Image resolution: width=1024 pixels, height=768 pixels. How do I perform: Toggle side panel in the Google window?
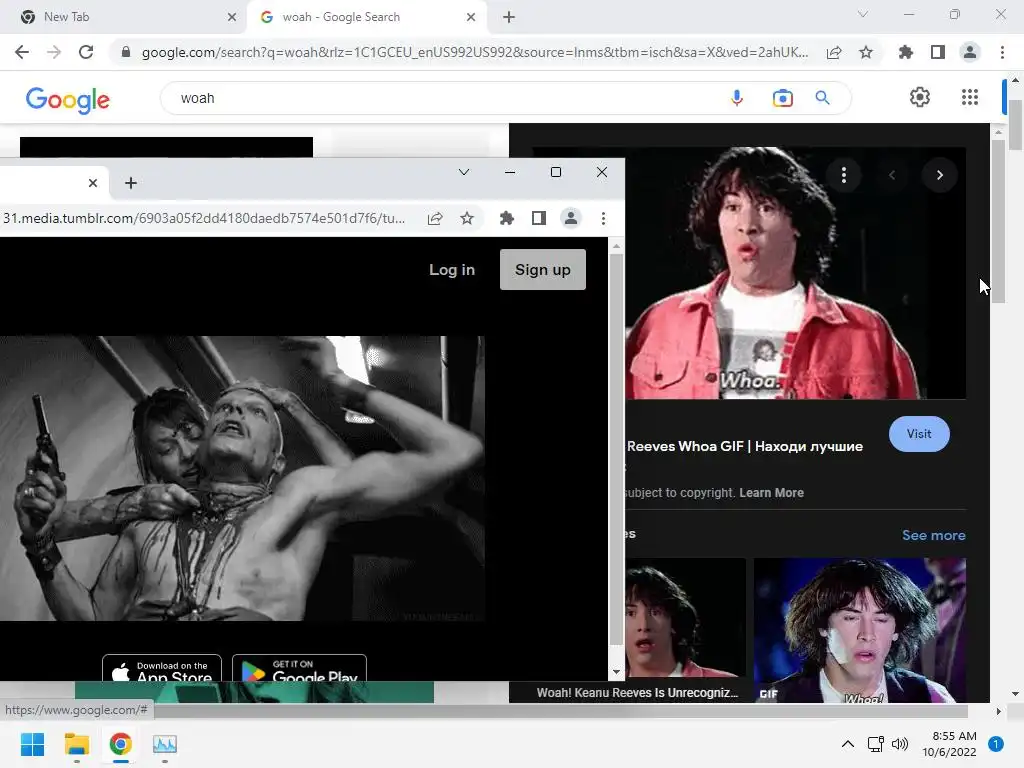coord(938,52)
